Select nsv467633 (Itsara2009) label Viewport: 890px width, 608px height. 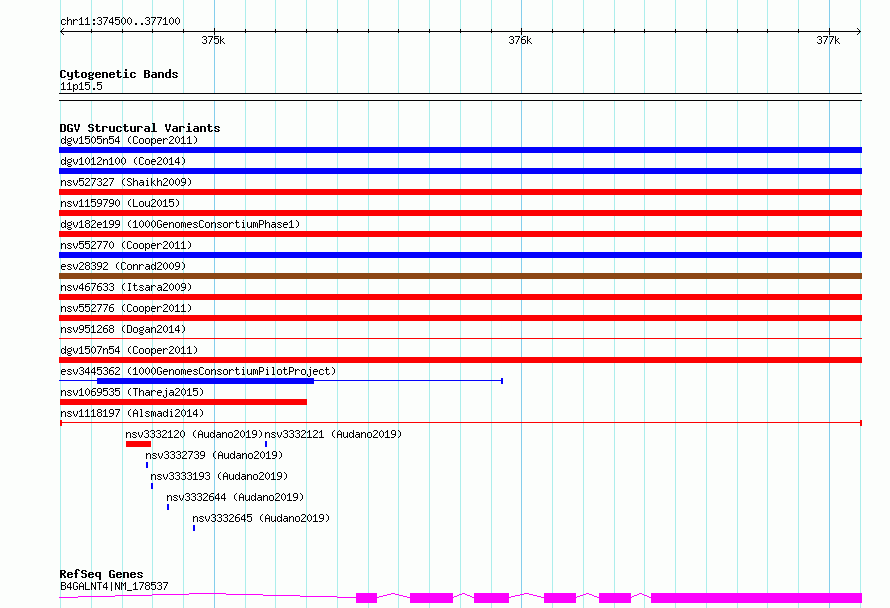coord(126,287)
